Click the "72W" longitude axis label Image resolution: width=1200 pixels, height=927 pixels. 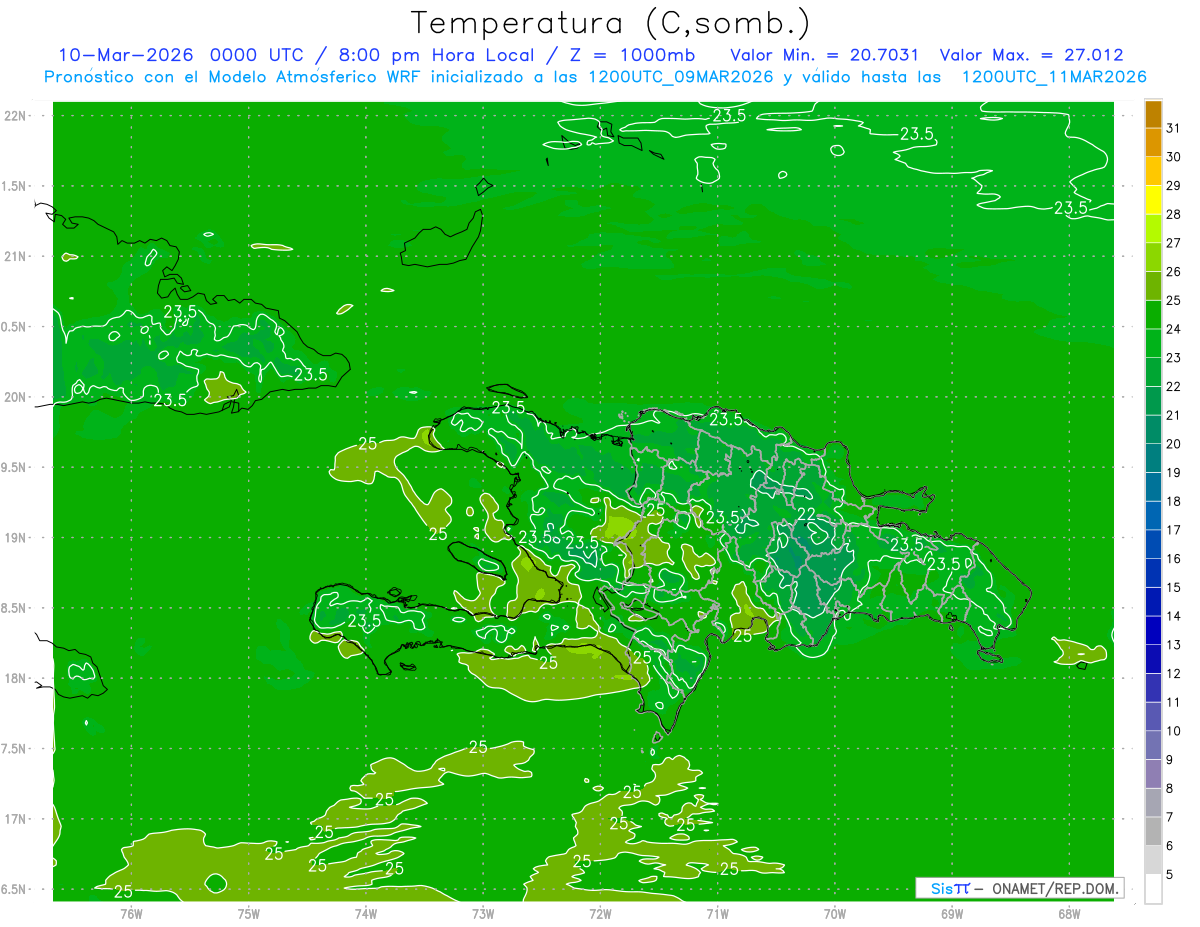pyautogui.click(x=600, y=912)
